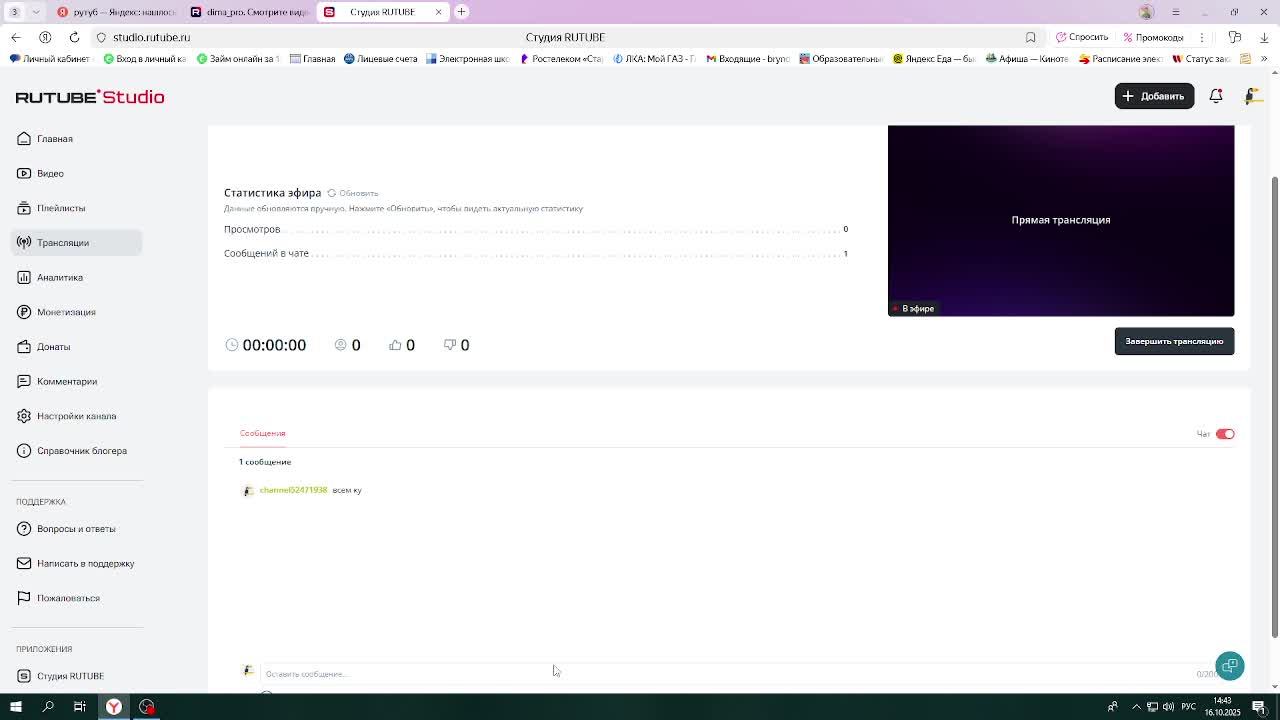This screenshot has height=720, width=1280.
Task: Open the taskbar clock and calendar
Action: pyautogui.click(x=1223, y=707)
